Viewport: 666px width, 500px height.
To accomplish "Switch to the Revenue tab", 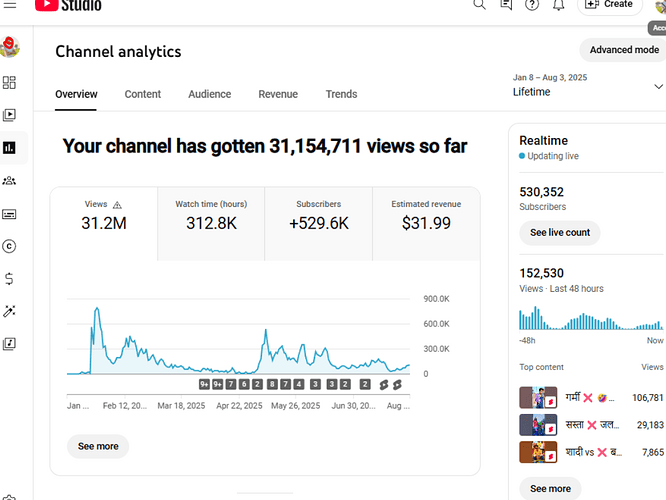I will tap(278, 94).
